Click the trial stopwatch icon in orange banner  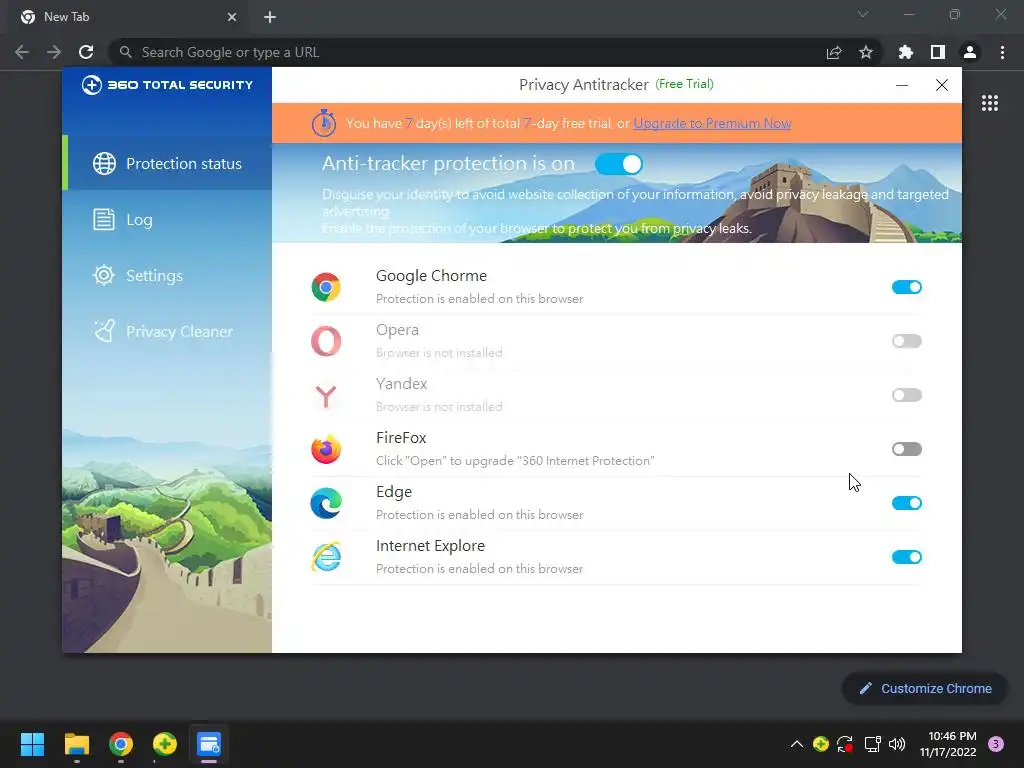pos(323,123)
